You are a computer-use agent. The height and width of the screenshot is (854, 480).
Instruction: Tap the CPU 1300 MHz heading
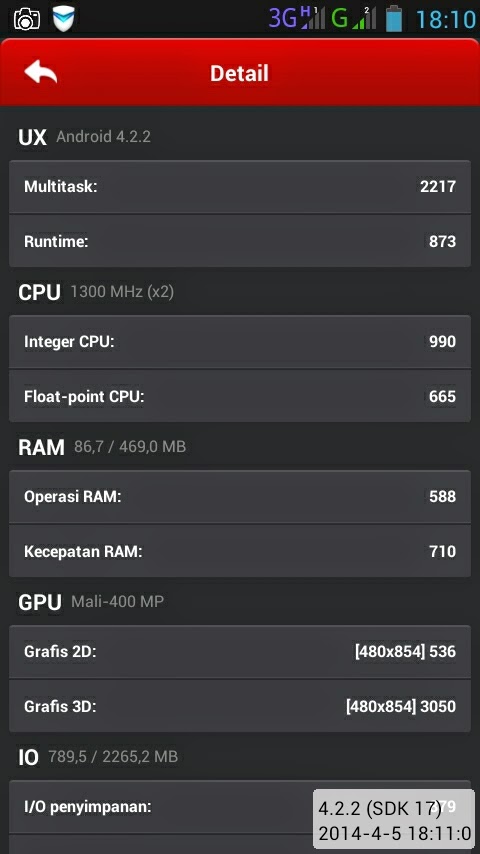tap(96, 292)
